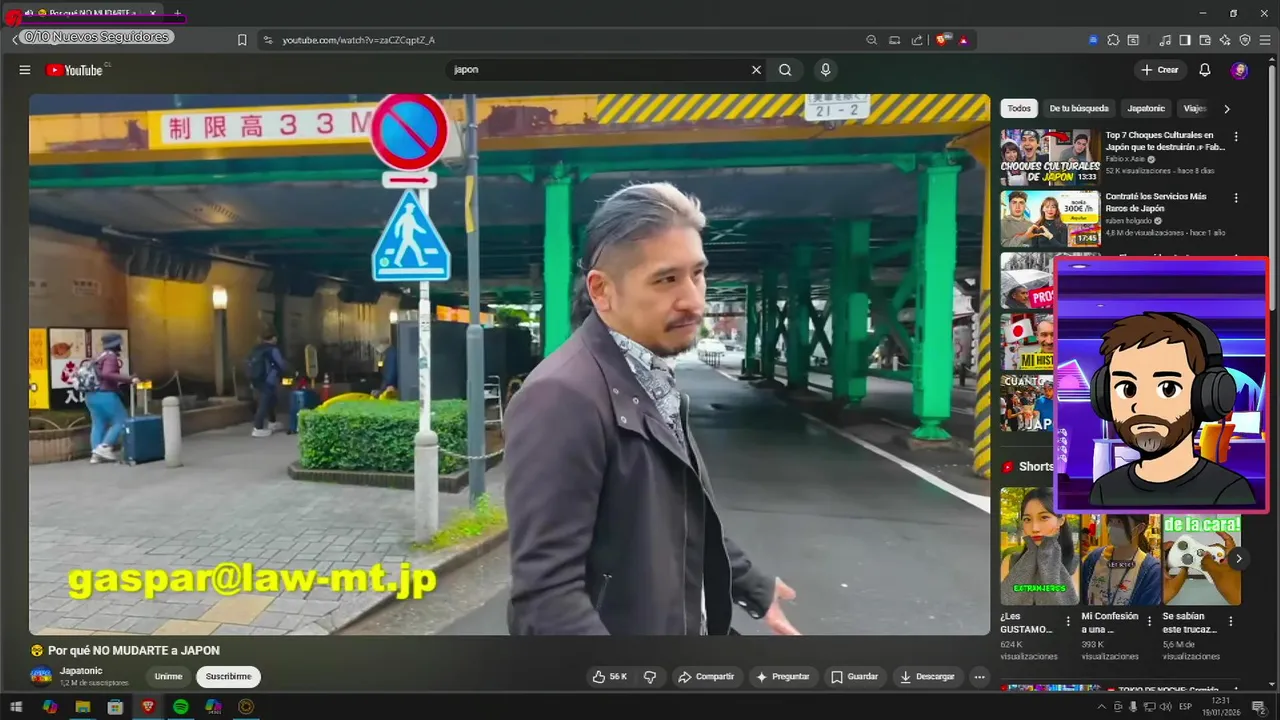The height and width of the screenshot is (720, 1280).
Task: Open Brave VPN shield icon
Action: pyautogui.click(x=1245, y=40)
